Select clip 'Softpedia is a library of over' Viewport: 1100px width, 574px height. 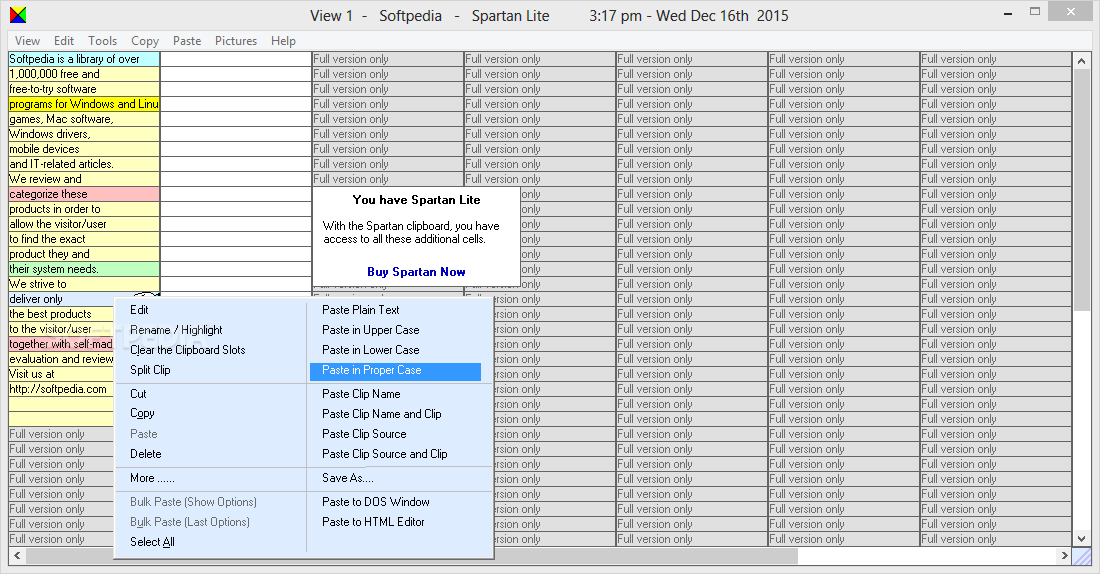(84, 59)
